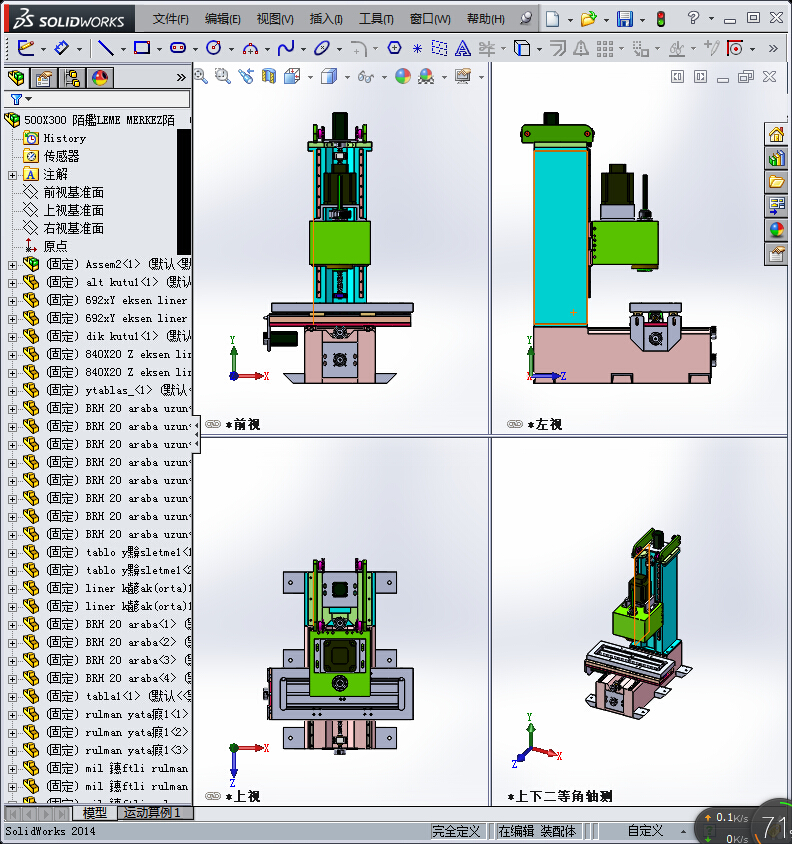Click the New document icon
Screen dimensions: 792x844
(552, 19)
